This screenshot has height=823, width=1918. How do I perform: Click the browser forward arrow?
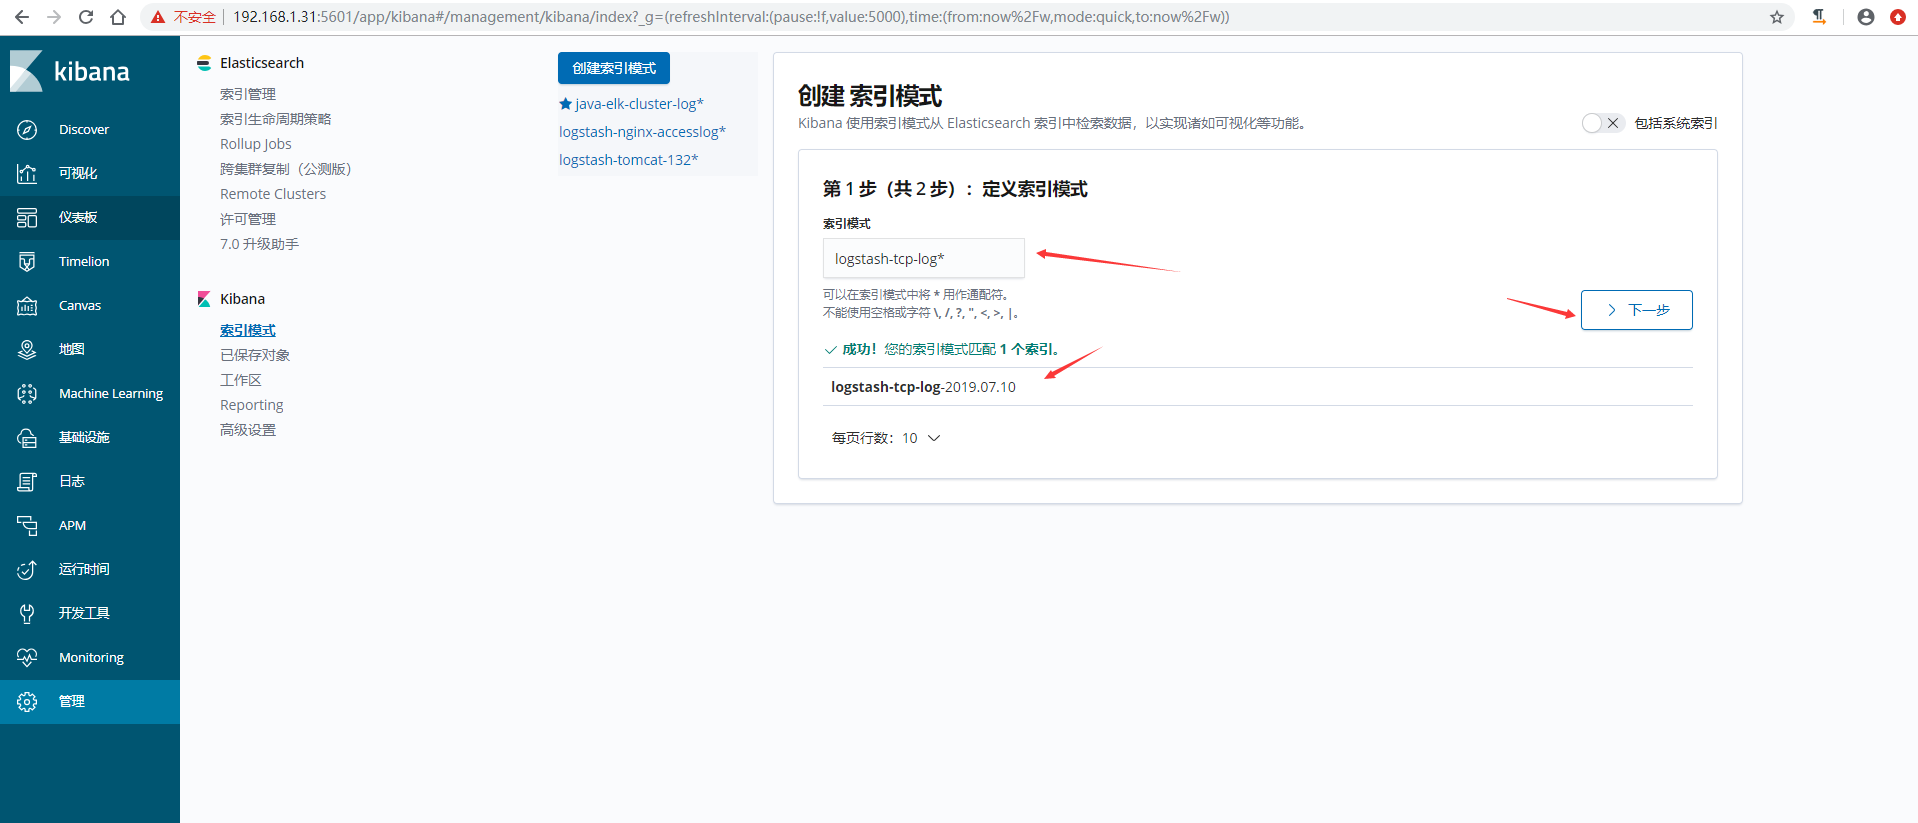(54, 17)
